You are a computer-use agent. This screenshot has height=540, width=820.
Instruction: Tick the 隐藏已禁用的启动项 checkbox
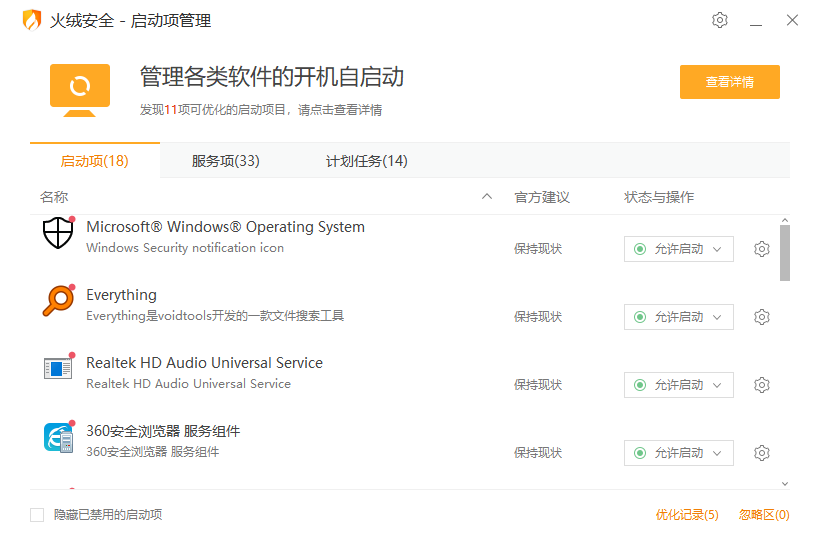(37, 515)
